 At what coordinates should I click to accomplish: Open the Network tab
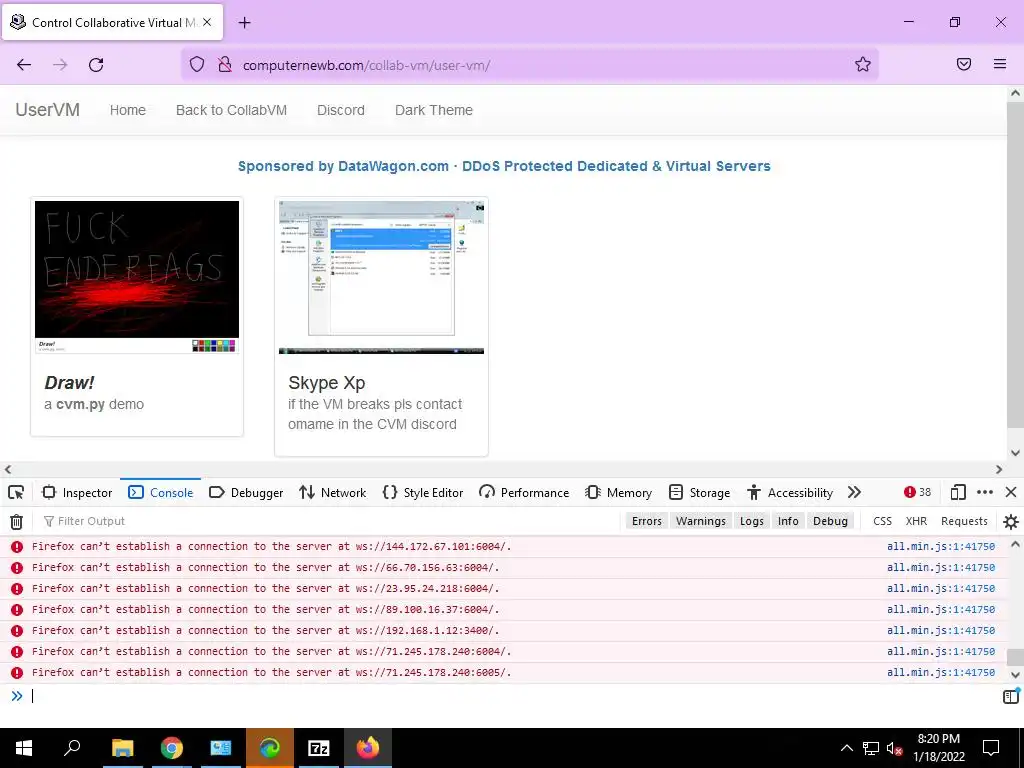pyautogui.click(x=332, y=492)
